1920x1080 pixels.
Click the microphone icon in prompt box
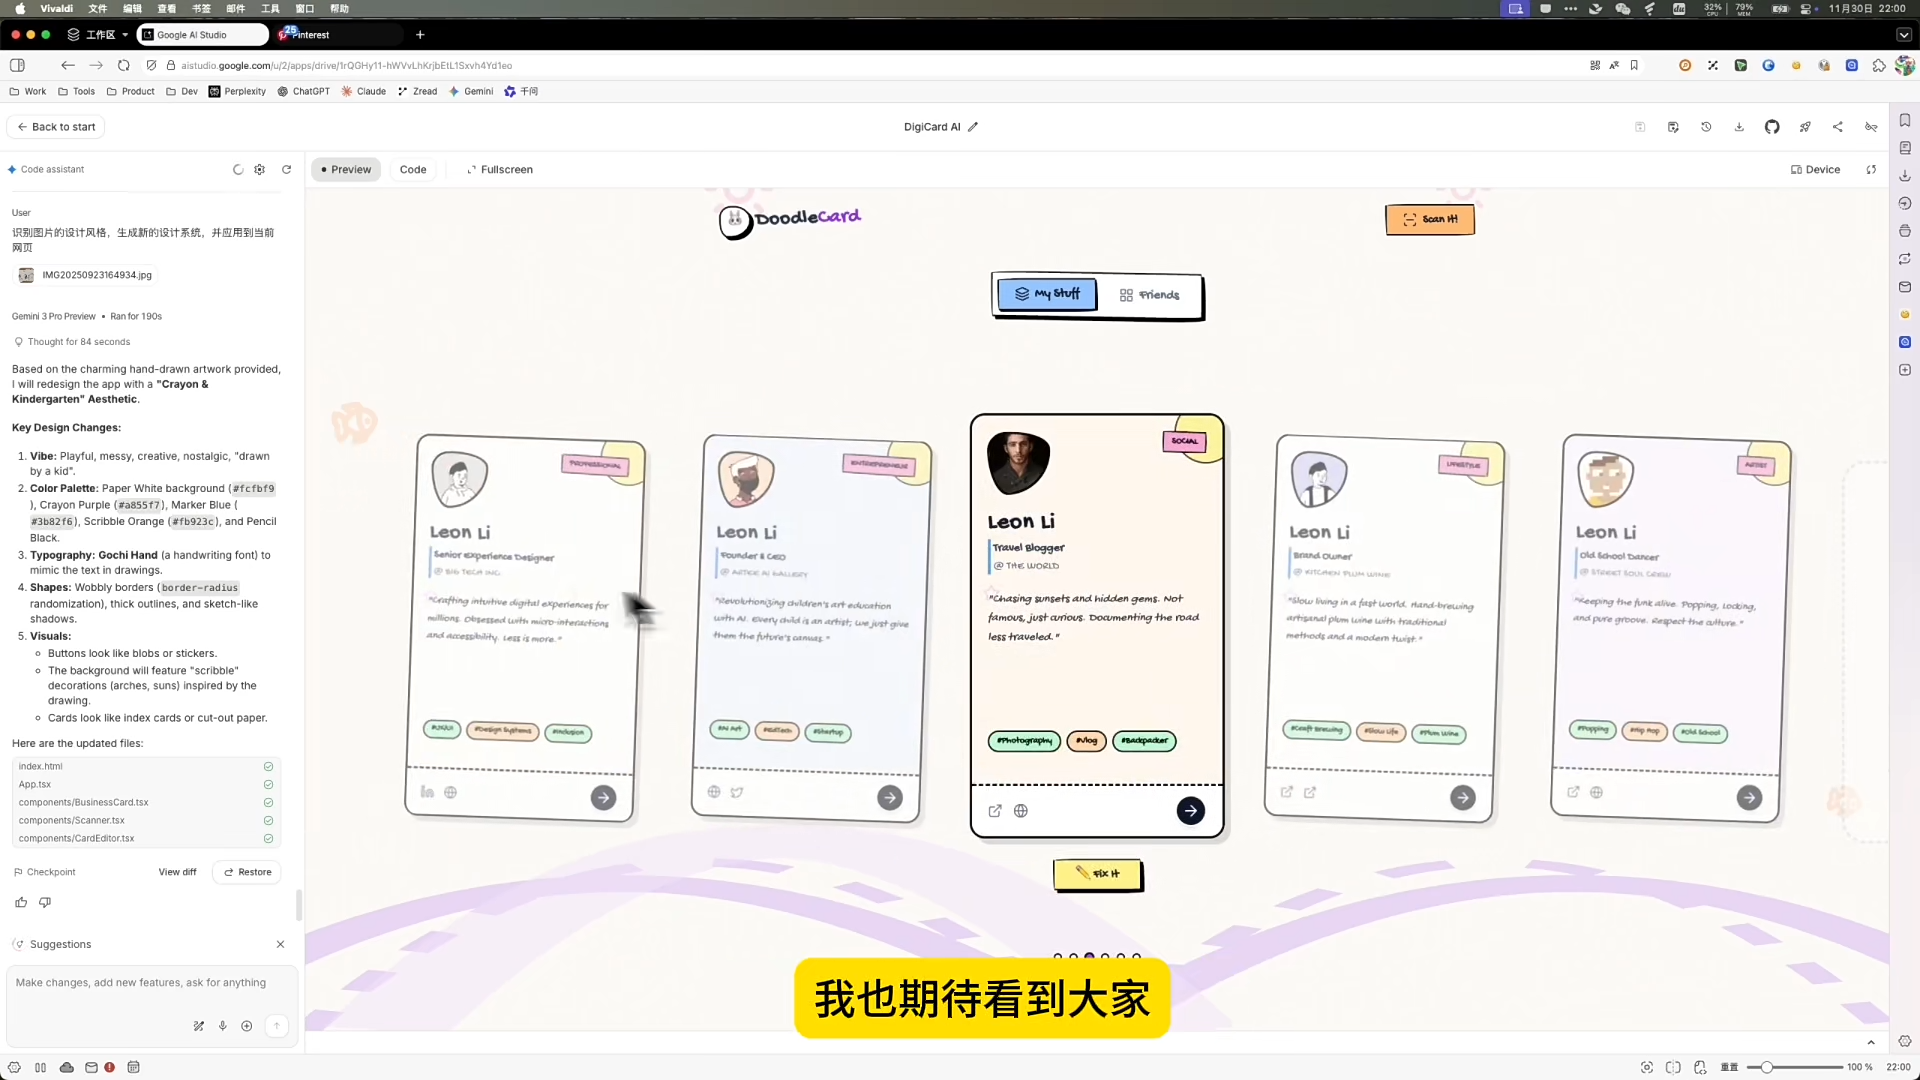(223, 1026)
